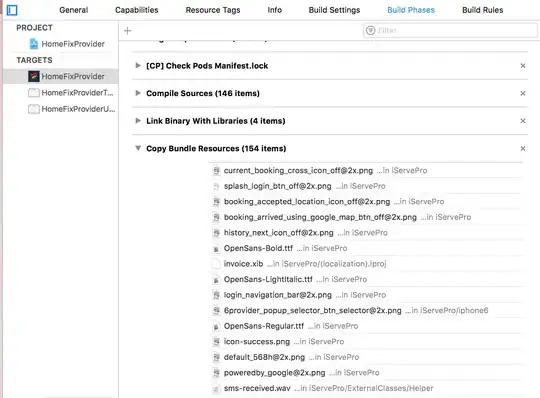Click file icon of history_next_icon_off@2x.png
The image size is (540, 398).
tap(216, 233)
